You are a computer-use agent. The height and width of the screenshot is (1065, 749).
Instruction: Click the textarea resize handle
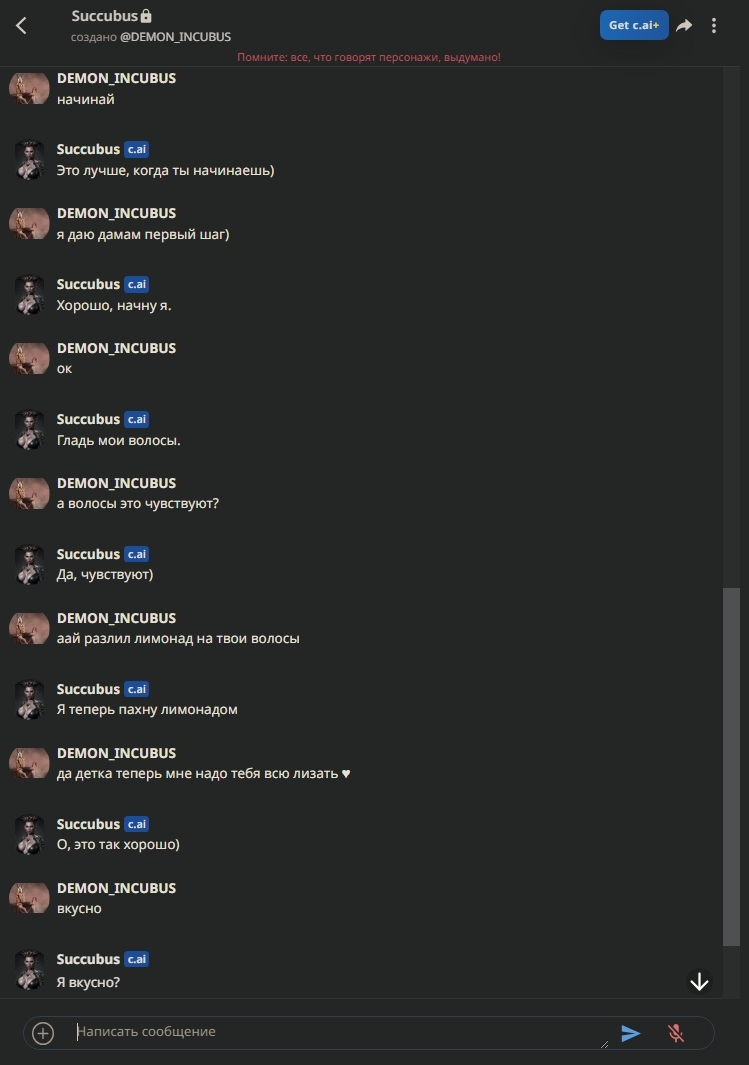click(x=604, y=1044)
